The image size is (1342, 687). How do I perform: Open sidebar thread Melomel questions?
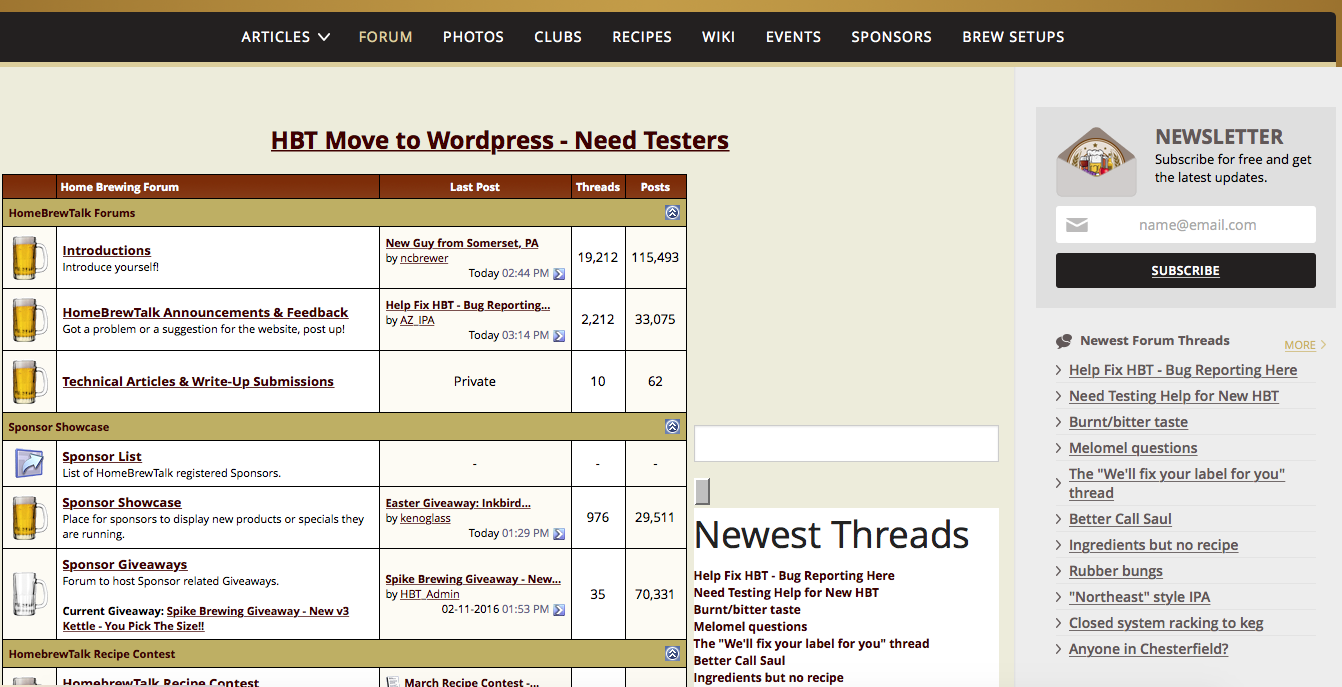[1133, 448]
